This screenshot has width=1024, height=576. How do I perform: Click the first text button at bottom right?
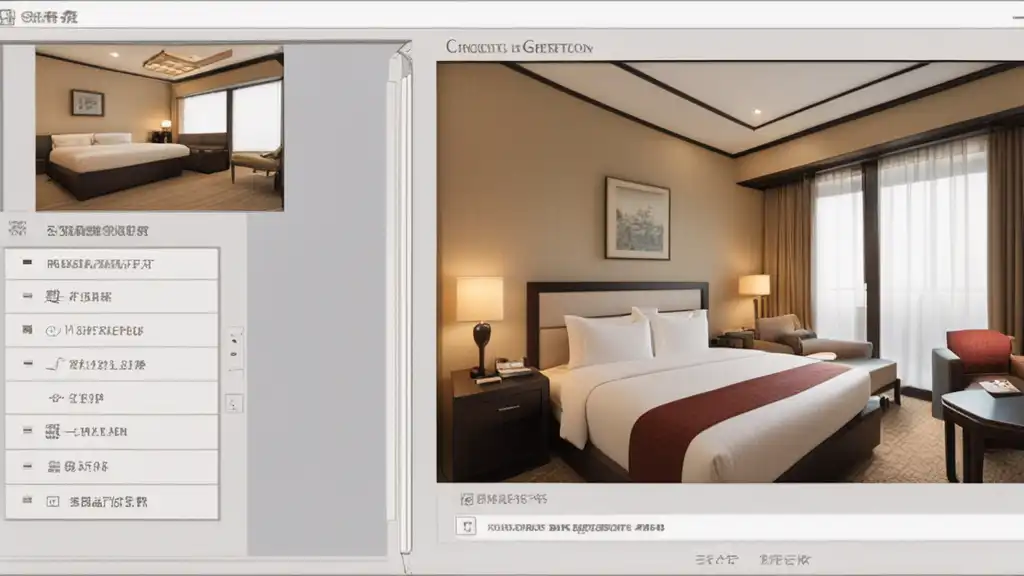point(716,560)
